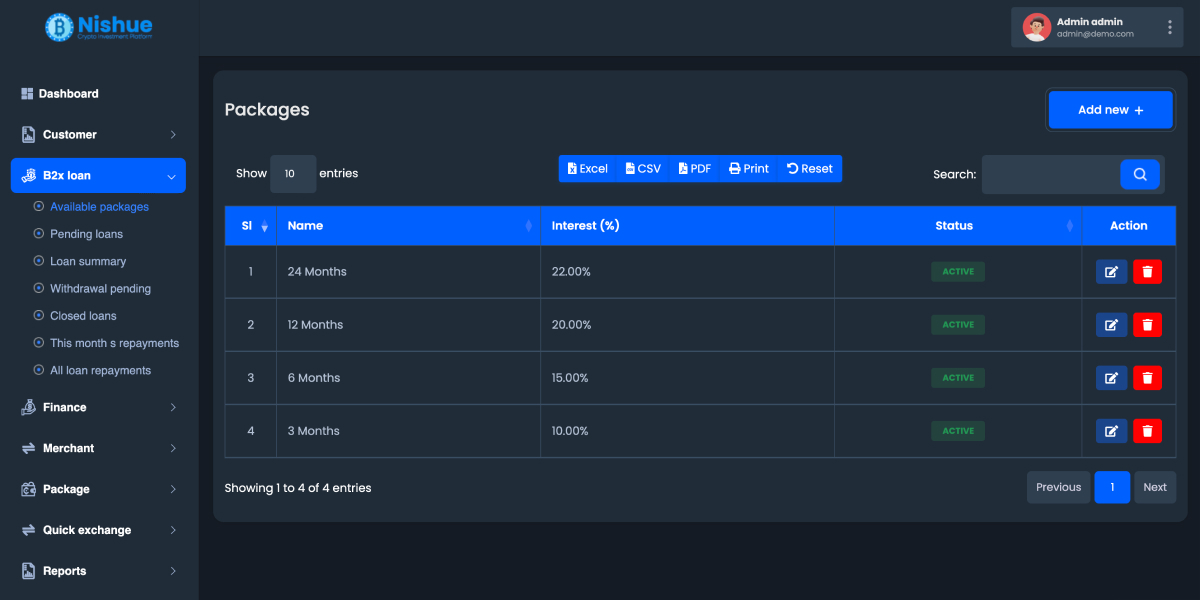This screenshot has width=1200, height=600.
Task: Toggle status badge on 6 Months row
Action: (x=957, y=377)
